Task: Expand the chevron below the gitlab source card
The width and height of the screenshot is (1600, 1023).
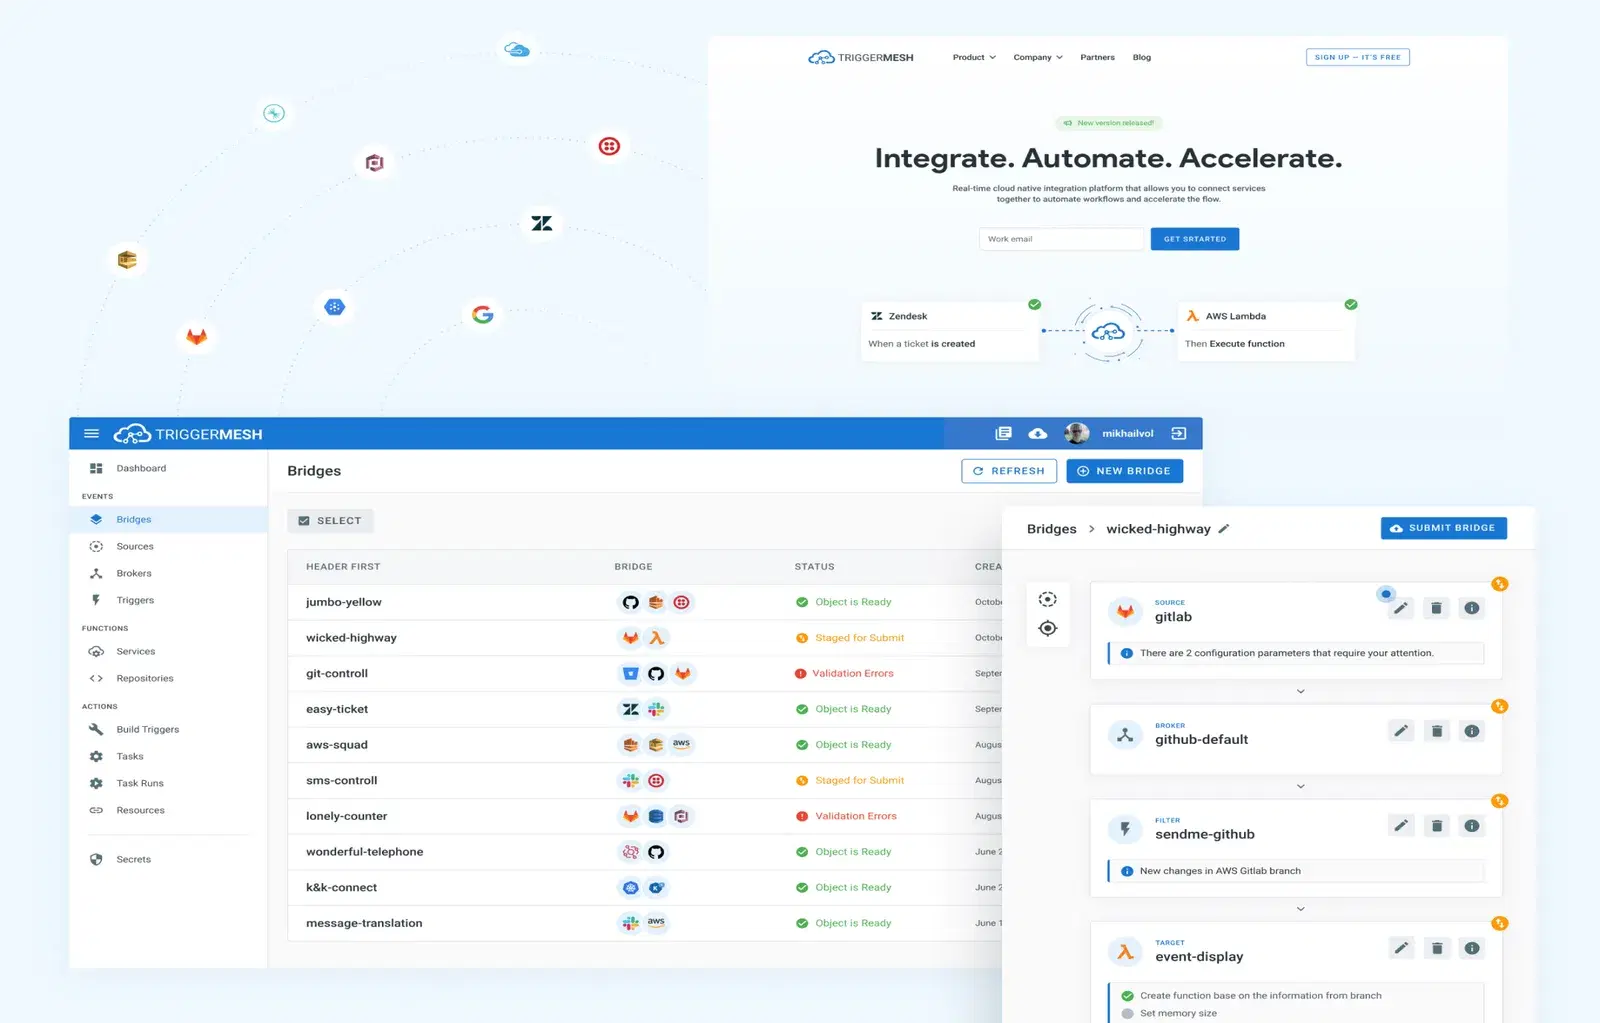Action: [1300, 691]
